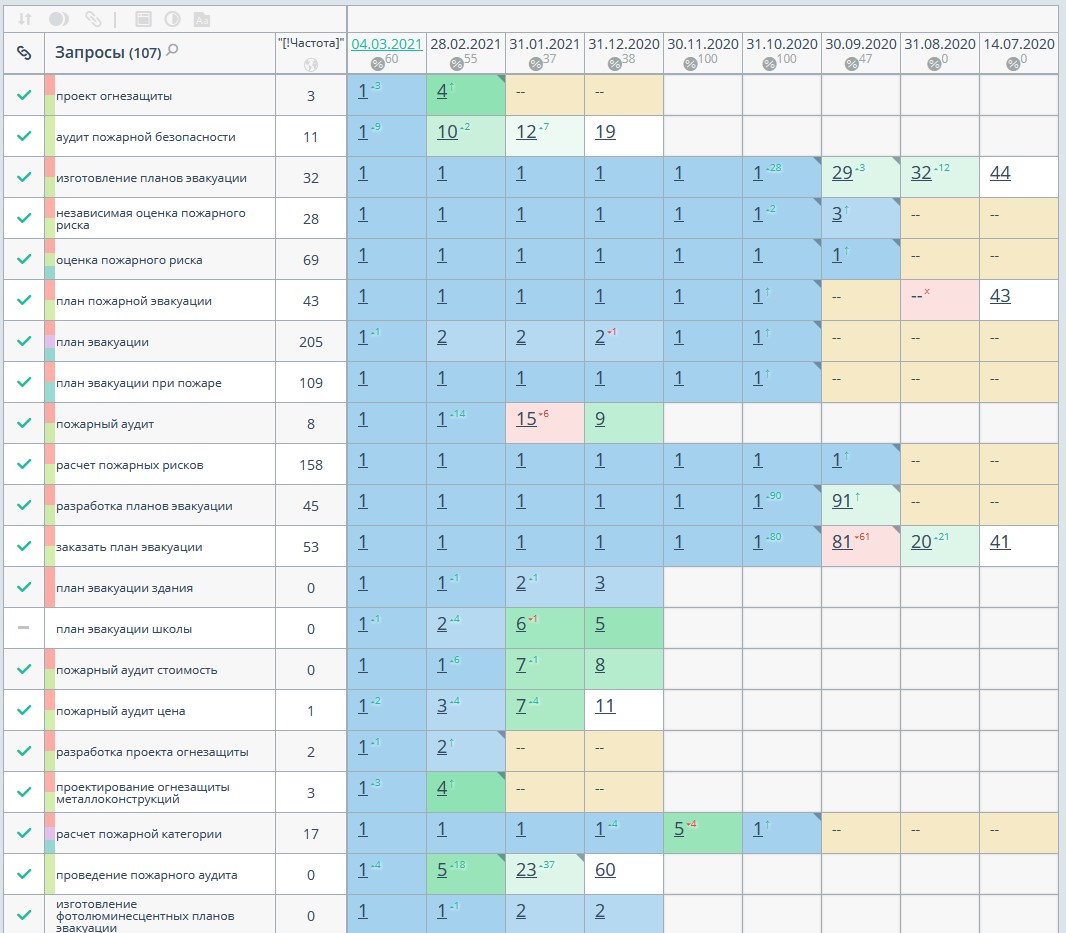Viewport: 1066px width, 933px height.
Task: Open search next to Запросы (107)
Action: [172, 51]
